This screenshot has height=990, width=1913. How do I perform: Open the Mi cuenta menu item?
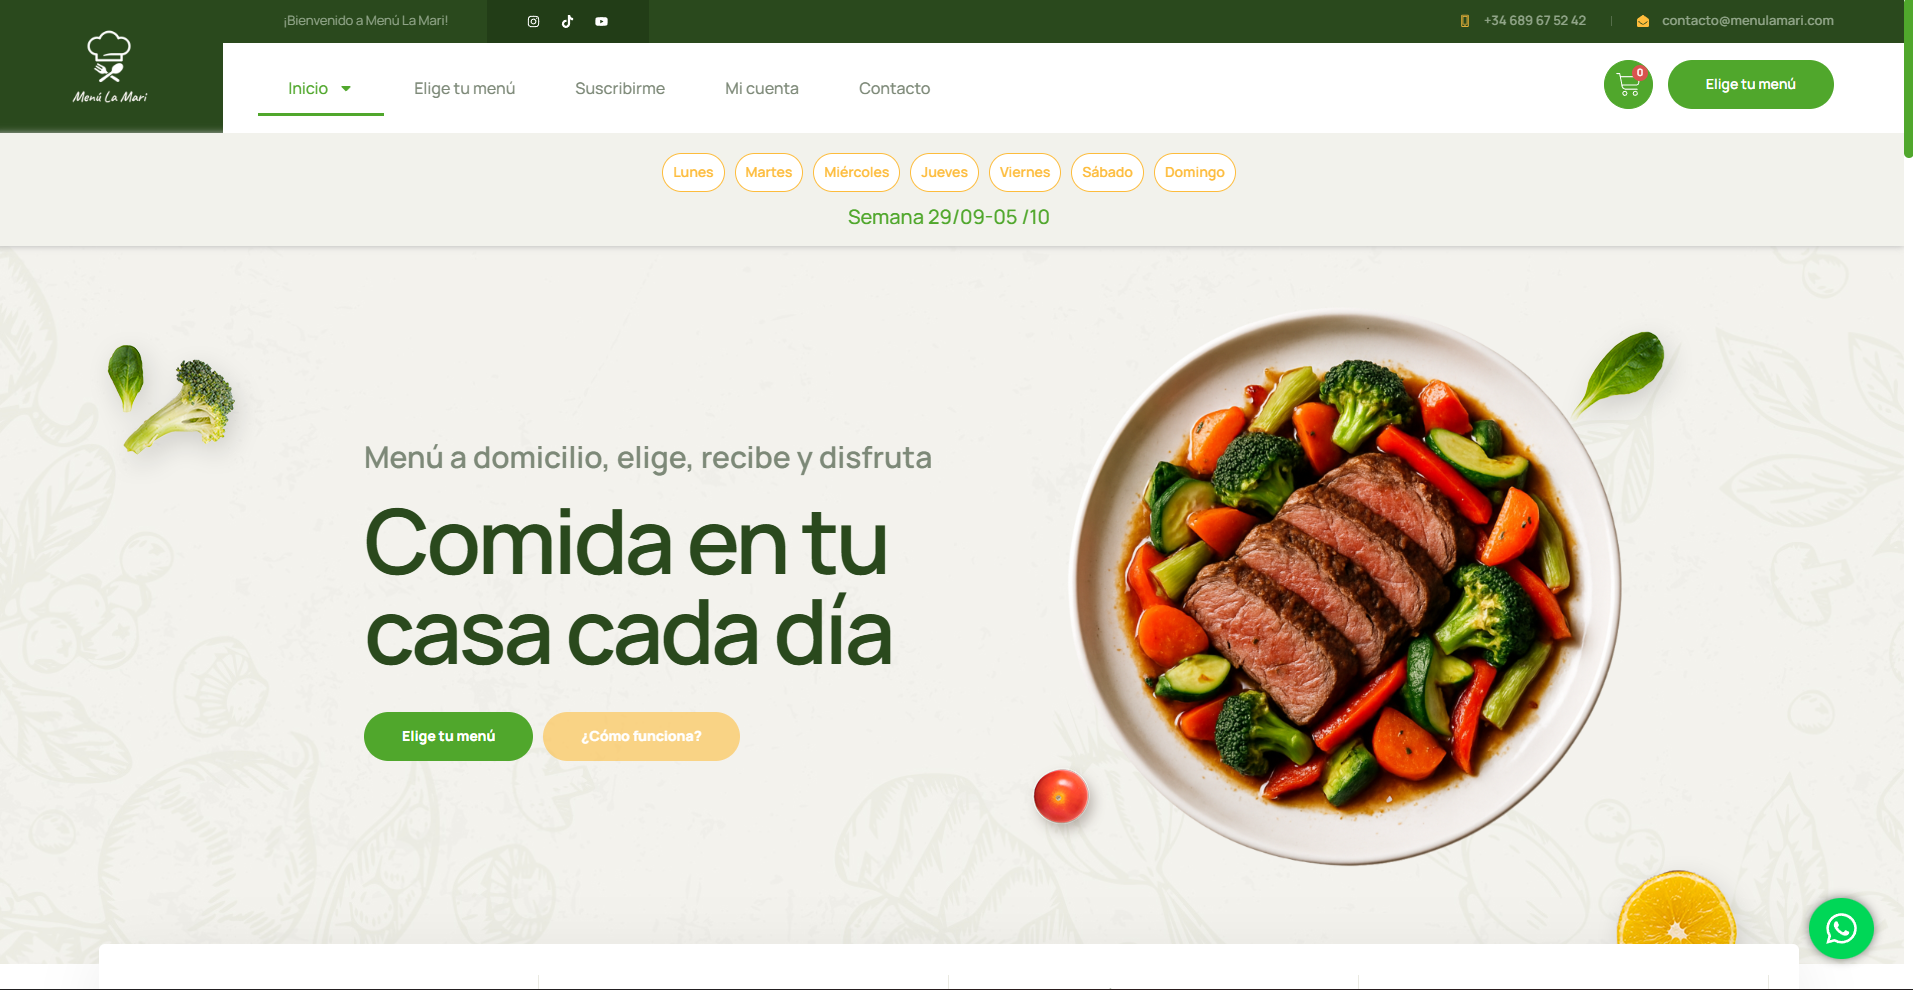tap(761, 89)
